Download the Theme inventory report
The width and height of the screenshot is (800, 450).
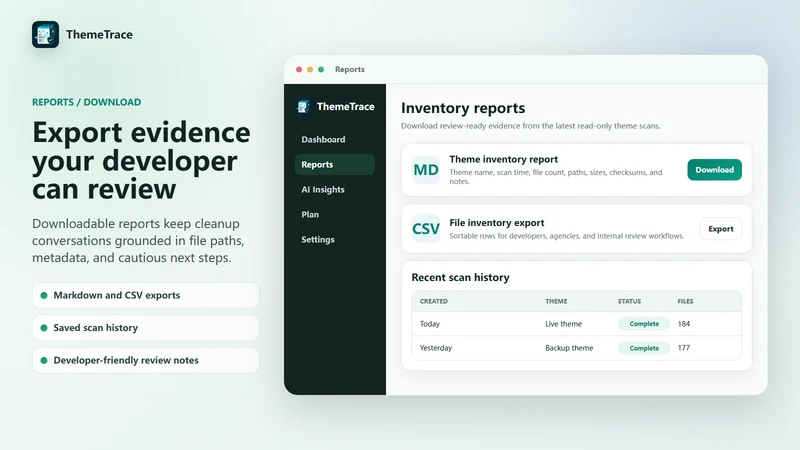[x=714, y=169]
